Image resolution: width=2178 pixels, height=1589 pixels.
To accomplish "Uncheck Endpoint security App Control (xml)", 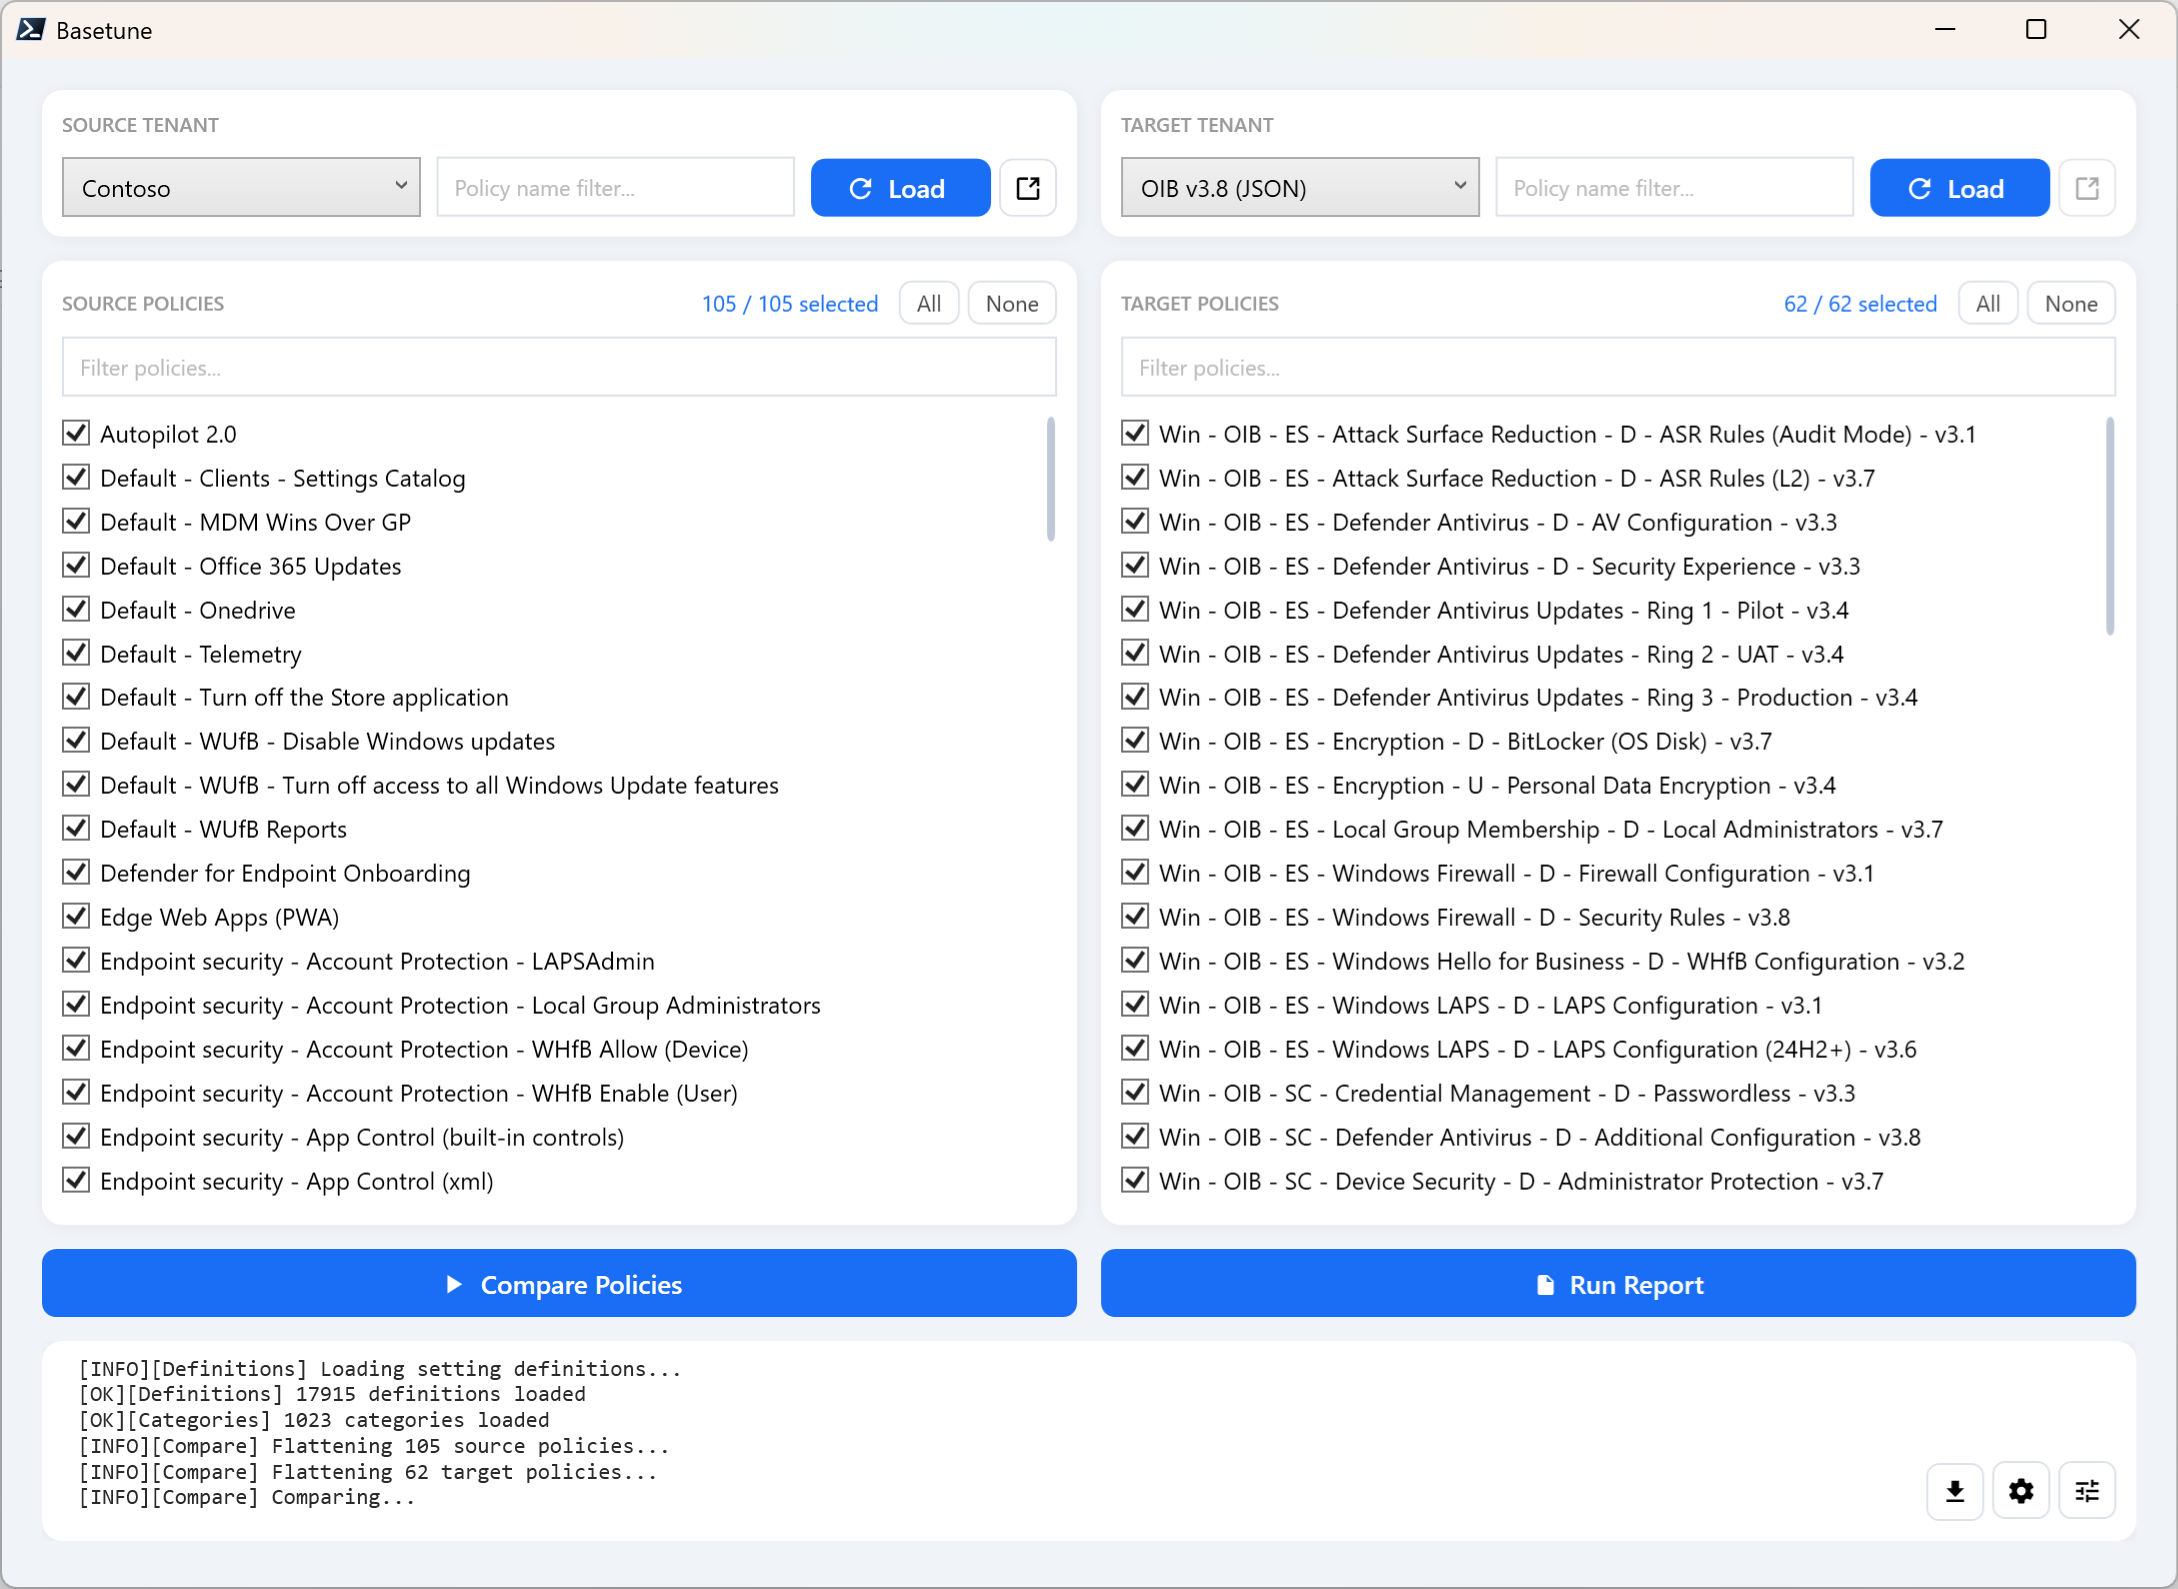I will click(76, 1180).
